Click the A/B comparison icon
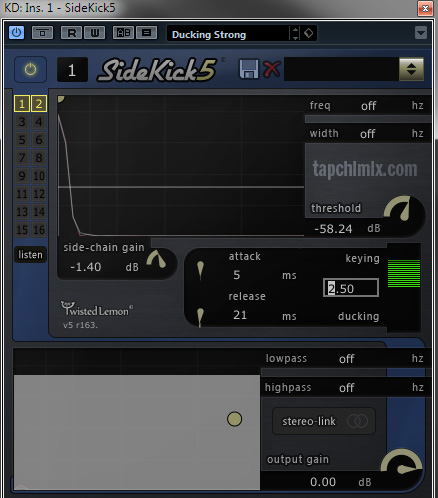 pyautogui.click(x=123, y=33)
